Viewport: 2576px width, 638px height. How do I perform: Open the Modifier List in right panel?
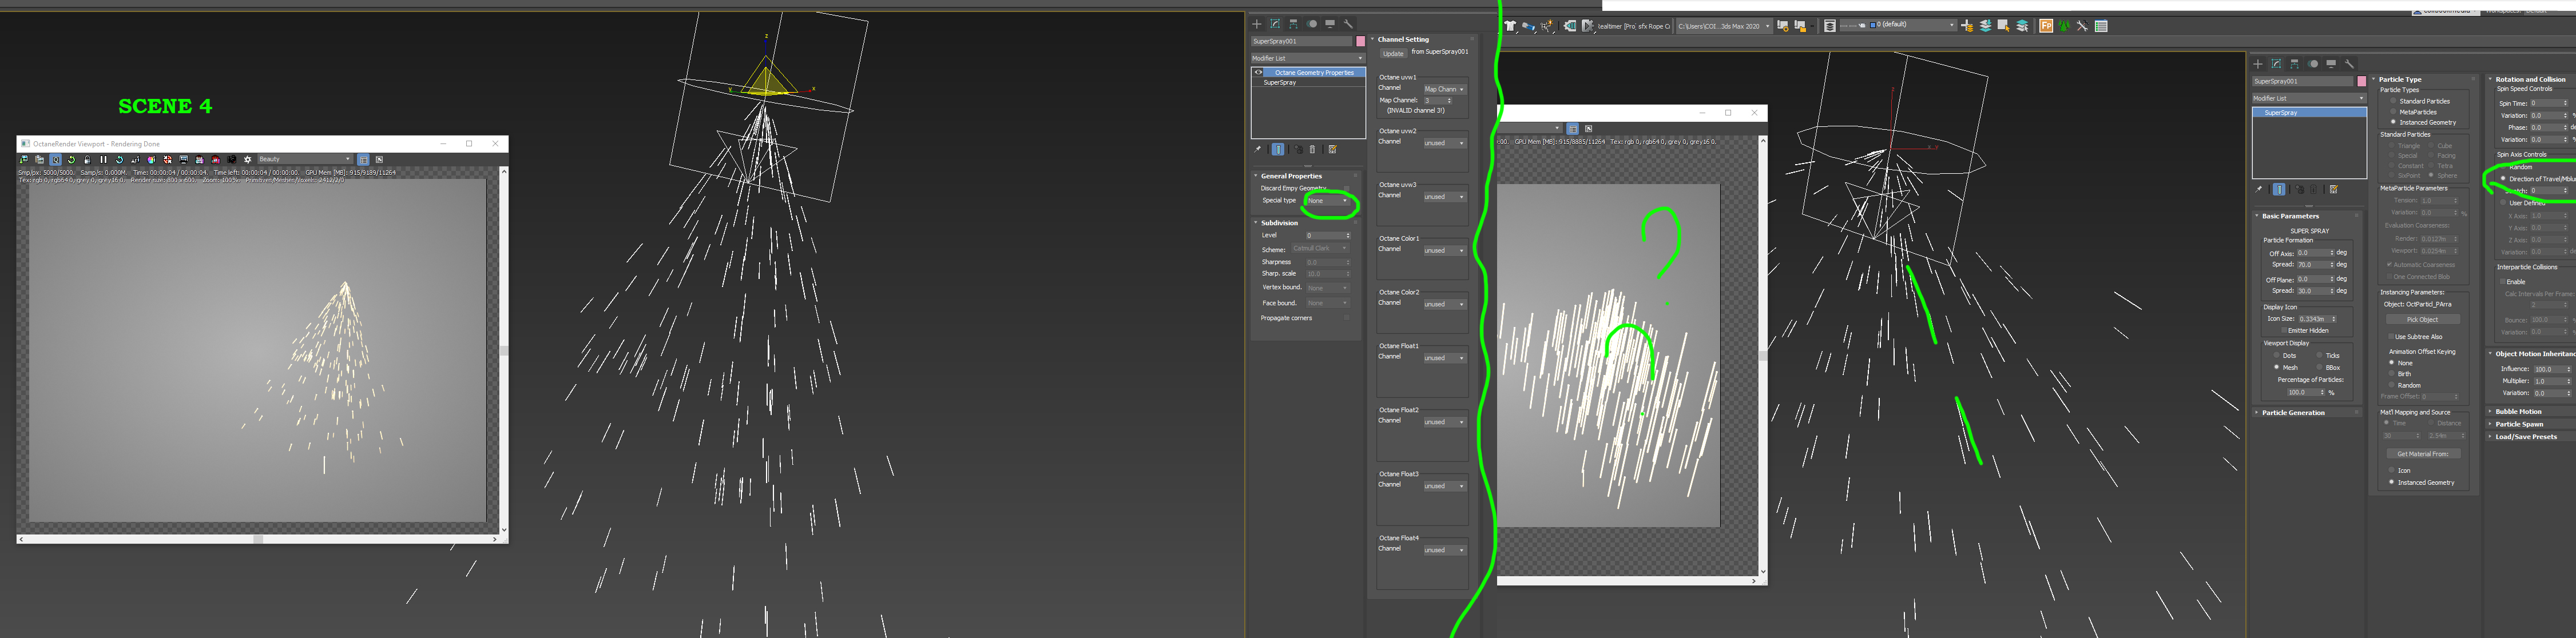(2308, 98)
